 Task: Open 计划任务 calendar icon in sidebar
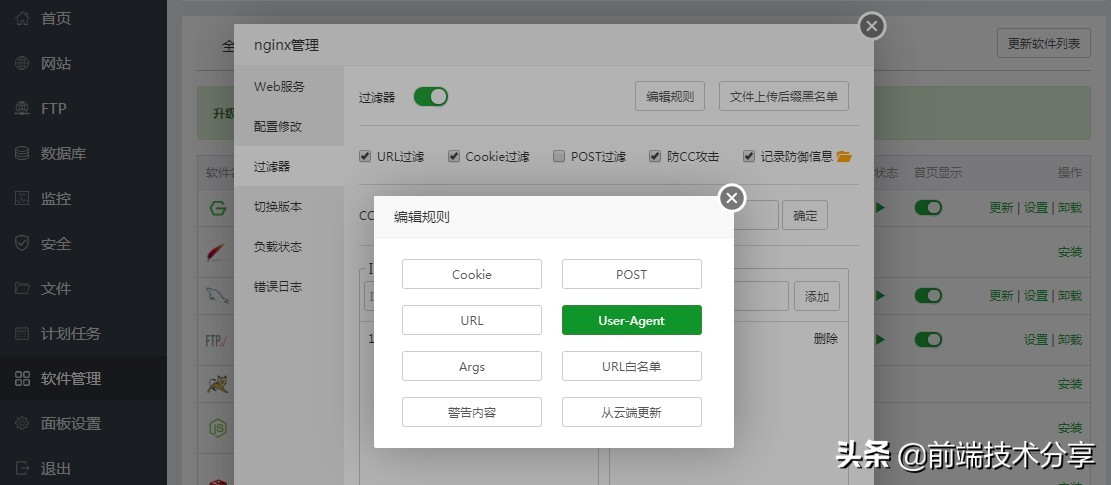(x=22, y=333)
